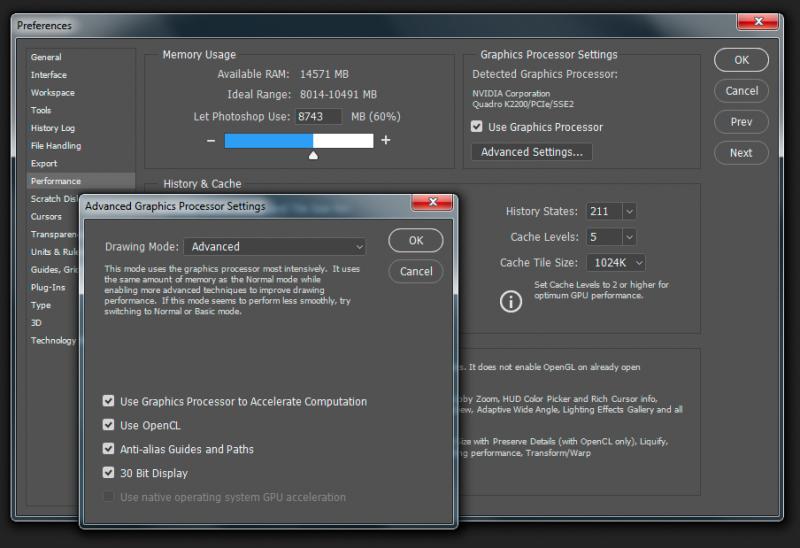The width and height of the screenshot is (800, 548).
Task: Click the Next button
Action: point(741,153)
